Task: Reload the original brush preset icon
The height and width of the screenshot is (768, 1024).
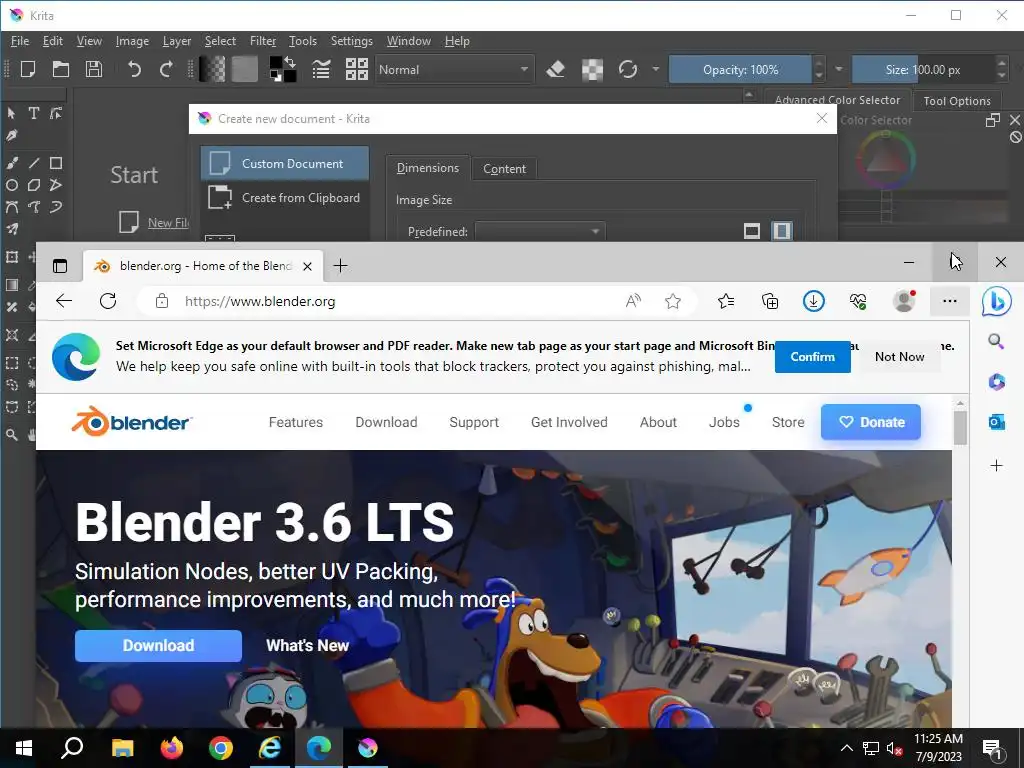Action: [x=628, y=69]
